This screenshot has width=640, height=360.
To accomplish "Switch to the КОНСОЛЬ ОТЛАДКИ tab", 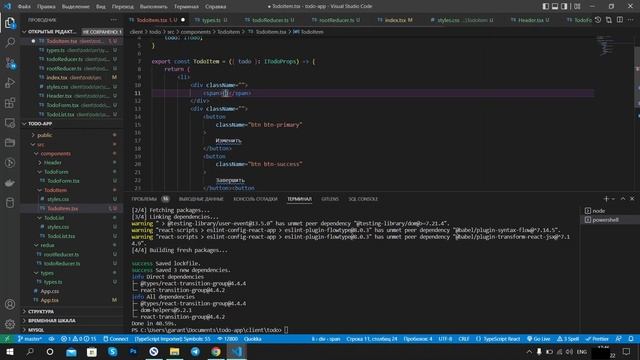I will pos(255,199).
